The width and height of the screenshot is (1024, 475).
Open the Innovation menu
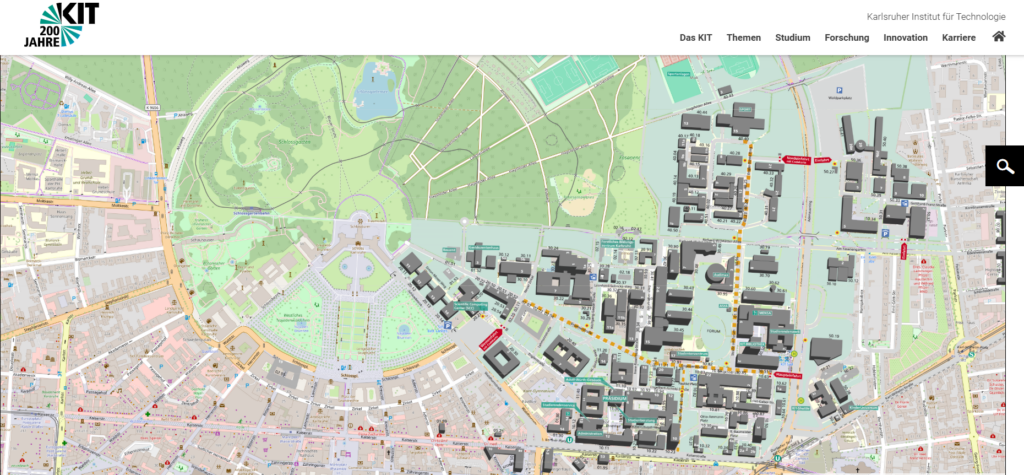pos(906,37)
